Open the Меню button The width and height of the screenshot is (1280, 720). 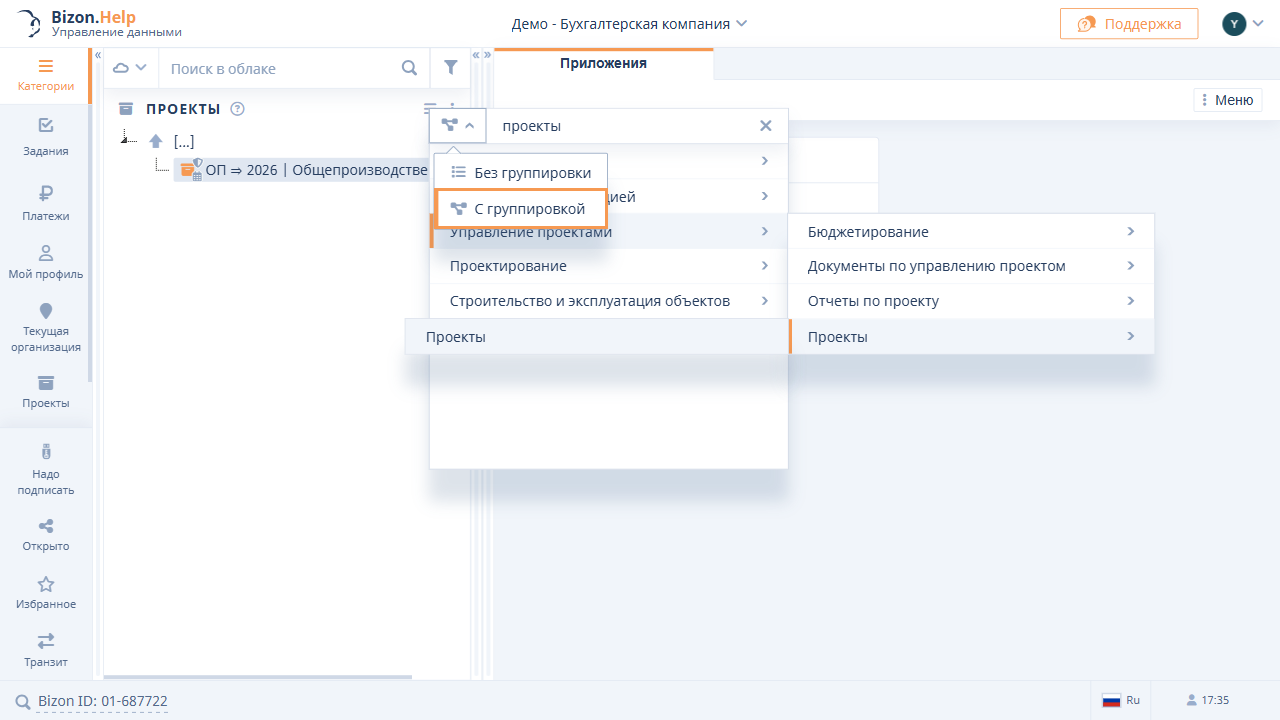1227,100
